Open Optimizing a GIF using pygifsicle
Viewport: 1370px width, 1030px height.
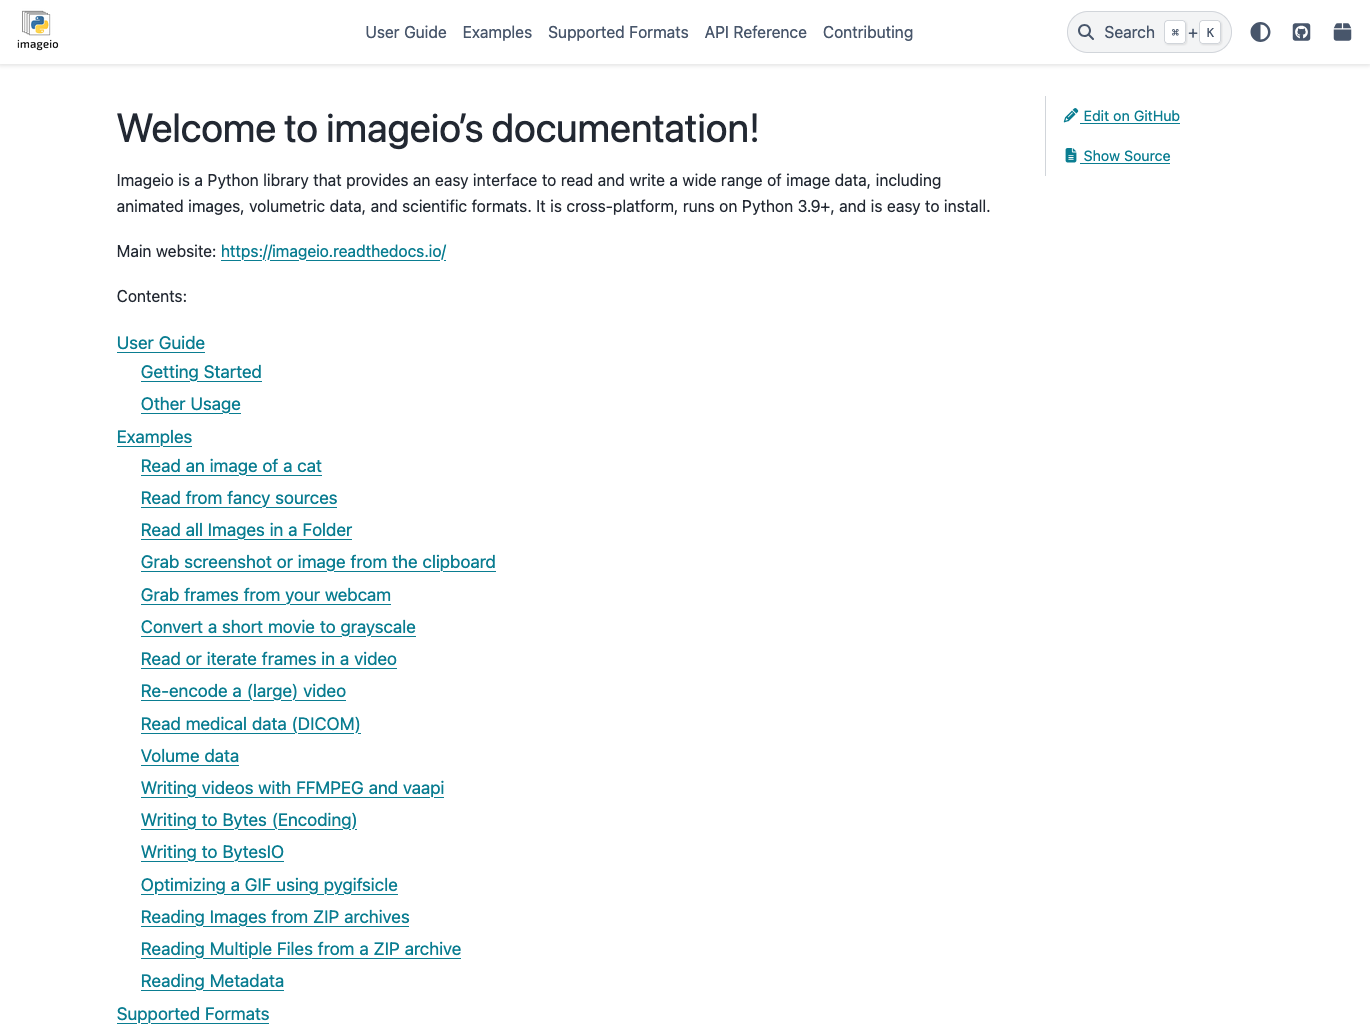click(x=269, y=885)
